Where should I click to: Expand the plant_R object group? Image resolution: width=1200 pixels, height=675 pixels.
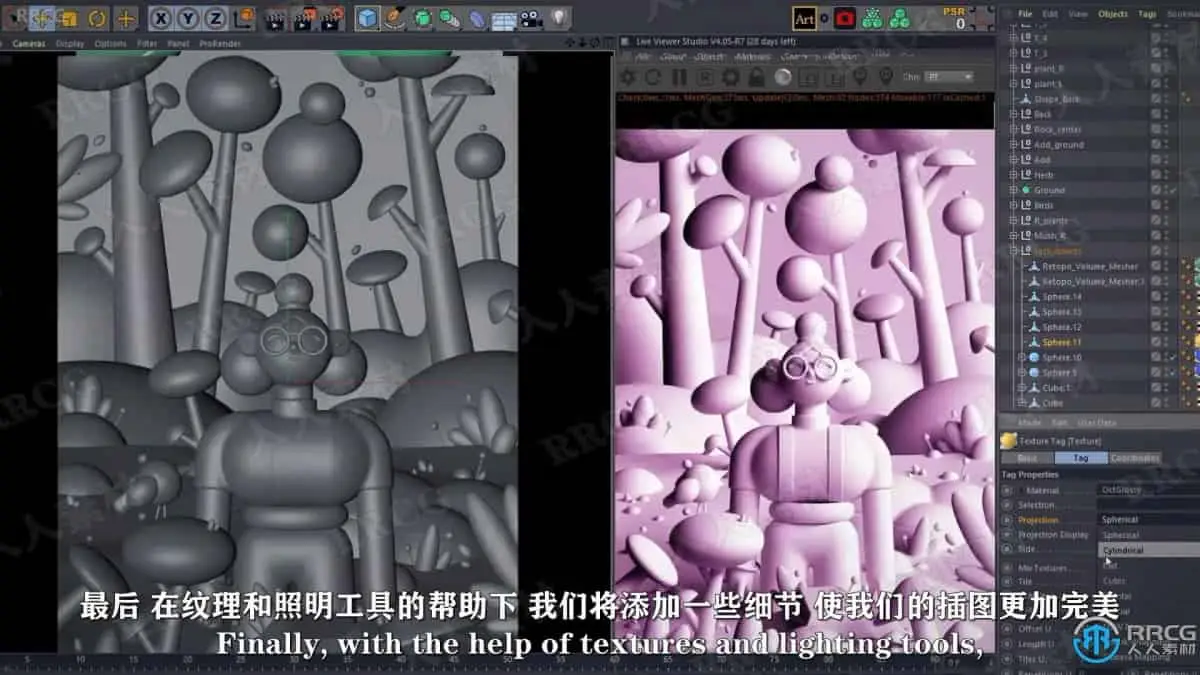(1013, 69)
